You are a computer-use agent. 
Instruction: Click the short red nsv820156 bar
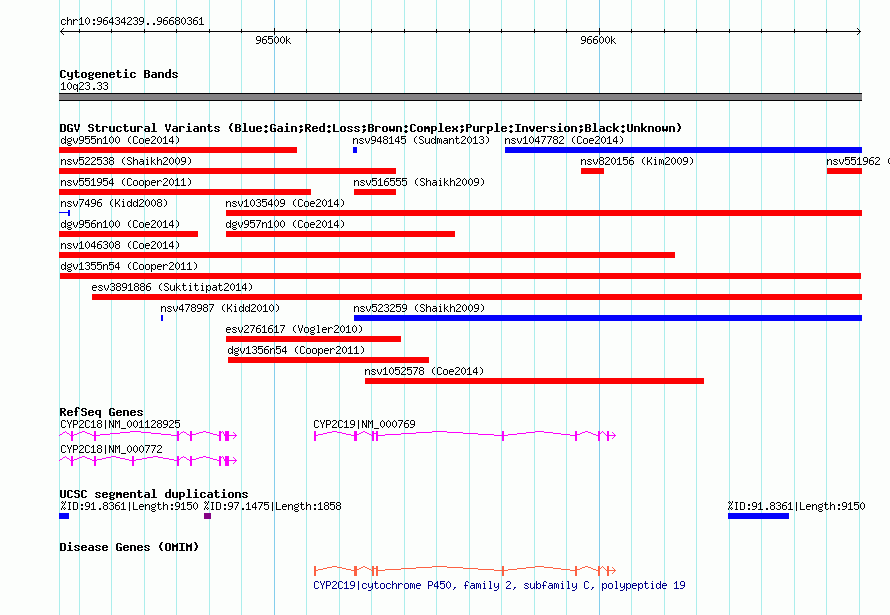tap(593, 171)
